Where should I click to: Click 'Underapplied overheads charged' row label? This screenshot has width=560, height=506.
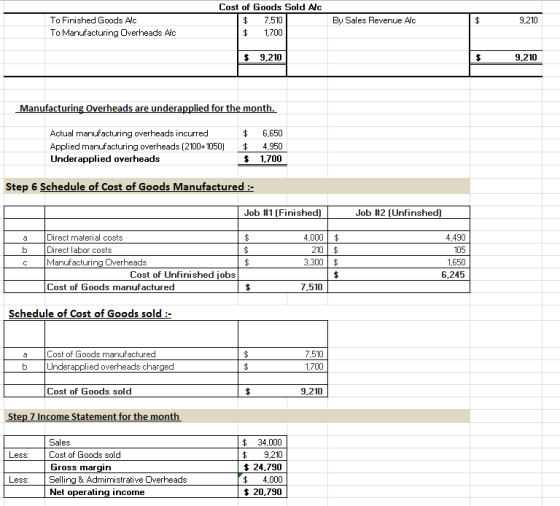point(110,367)
